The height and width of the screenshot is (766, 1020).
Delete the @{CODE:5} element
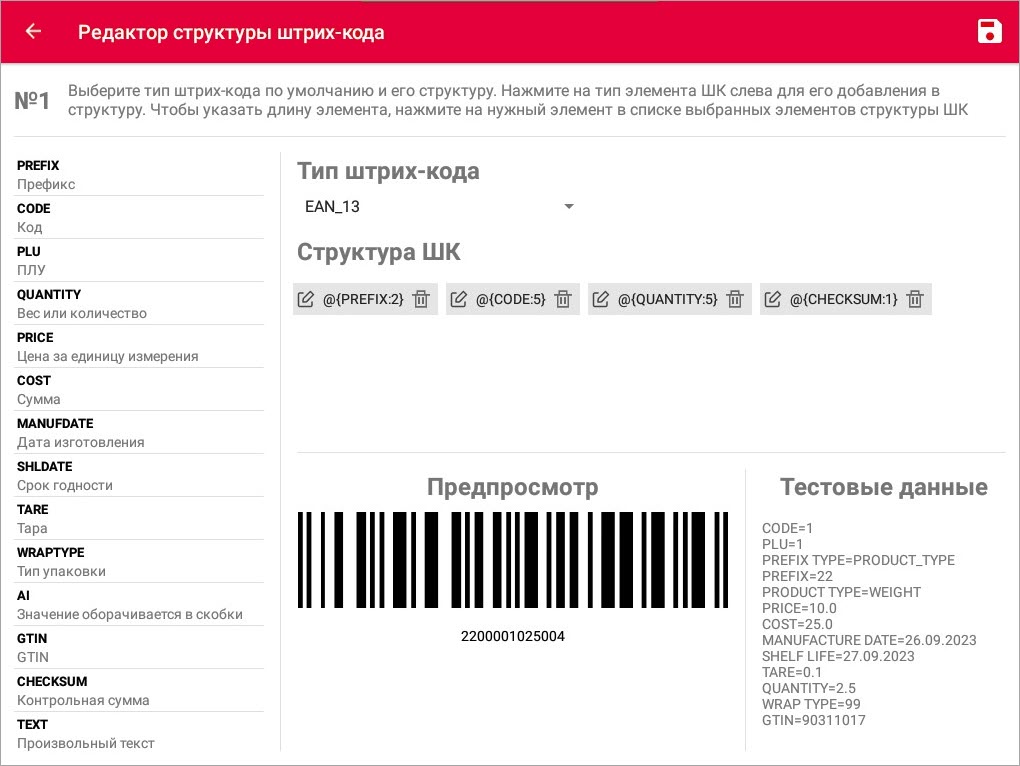[x=563, y=299]
